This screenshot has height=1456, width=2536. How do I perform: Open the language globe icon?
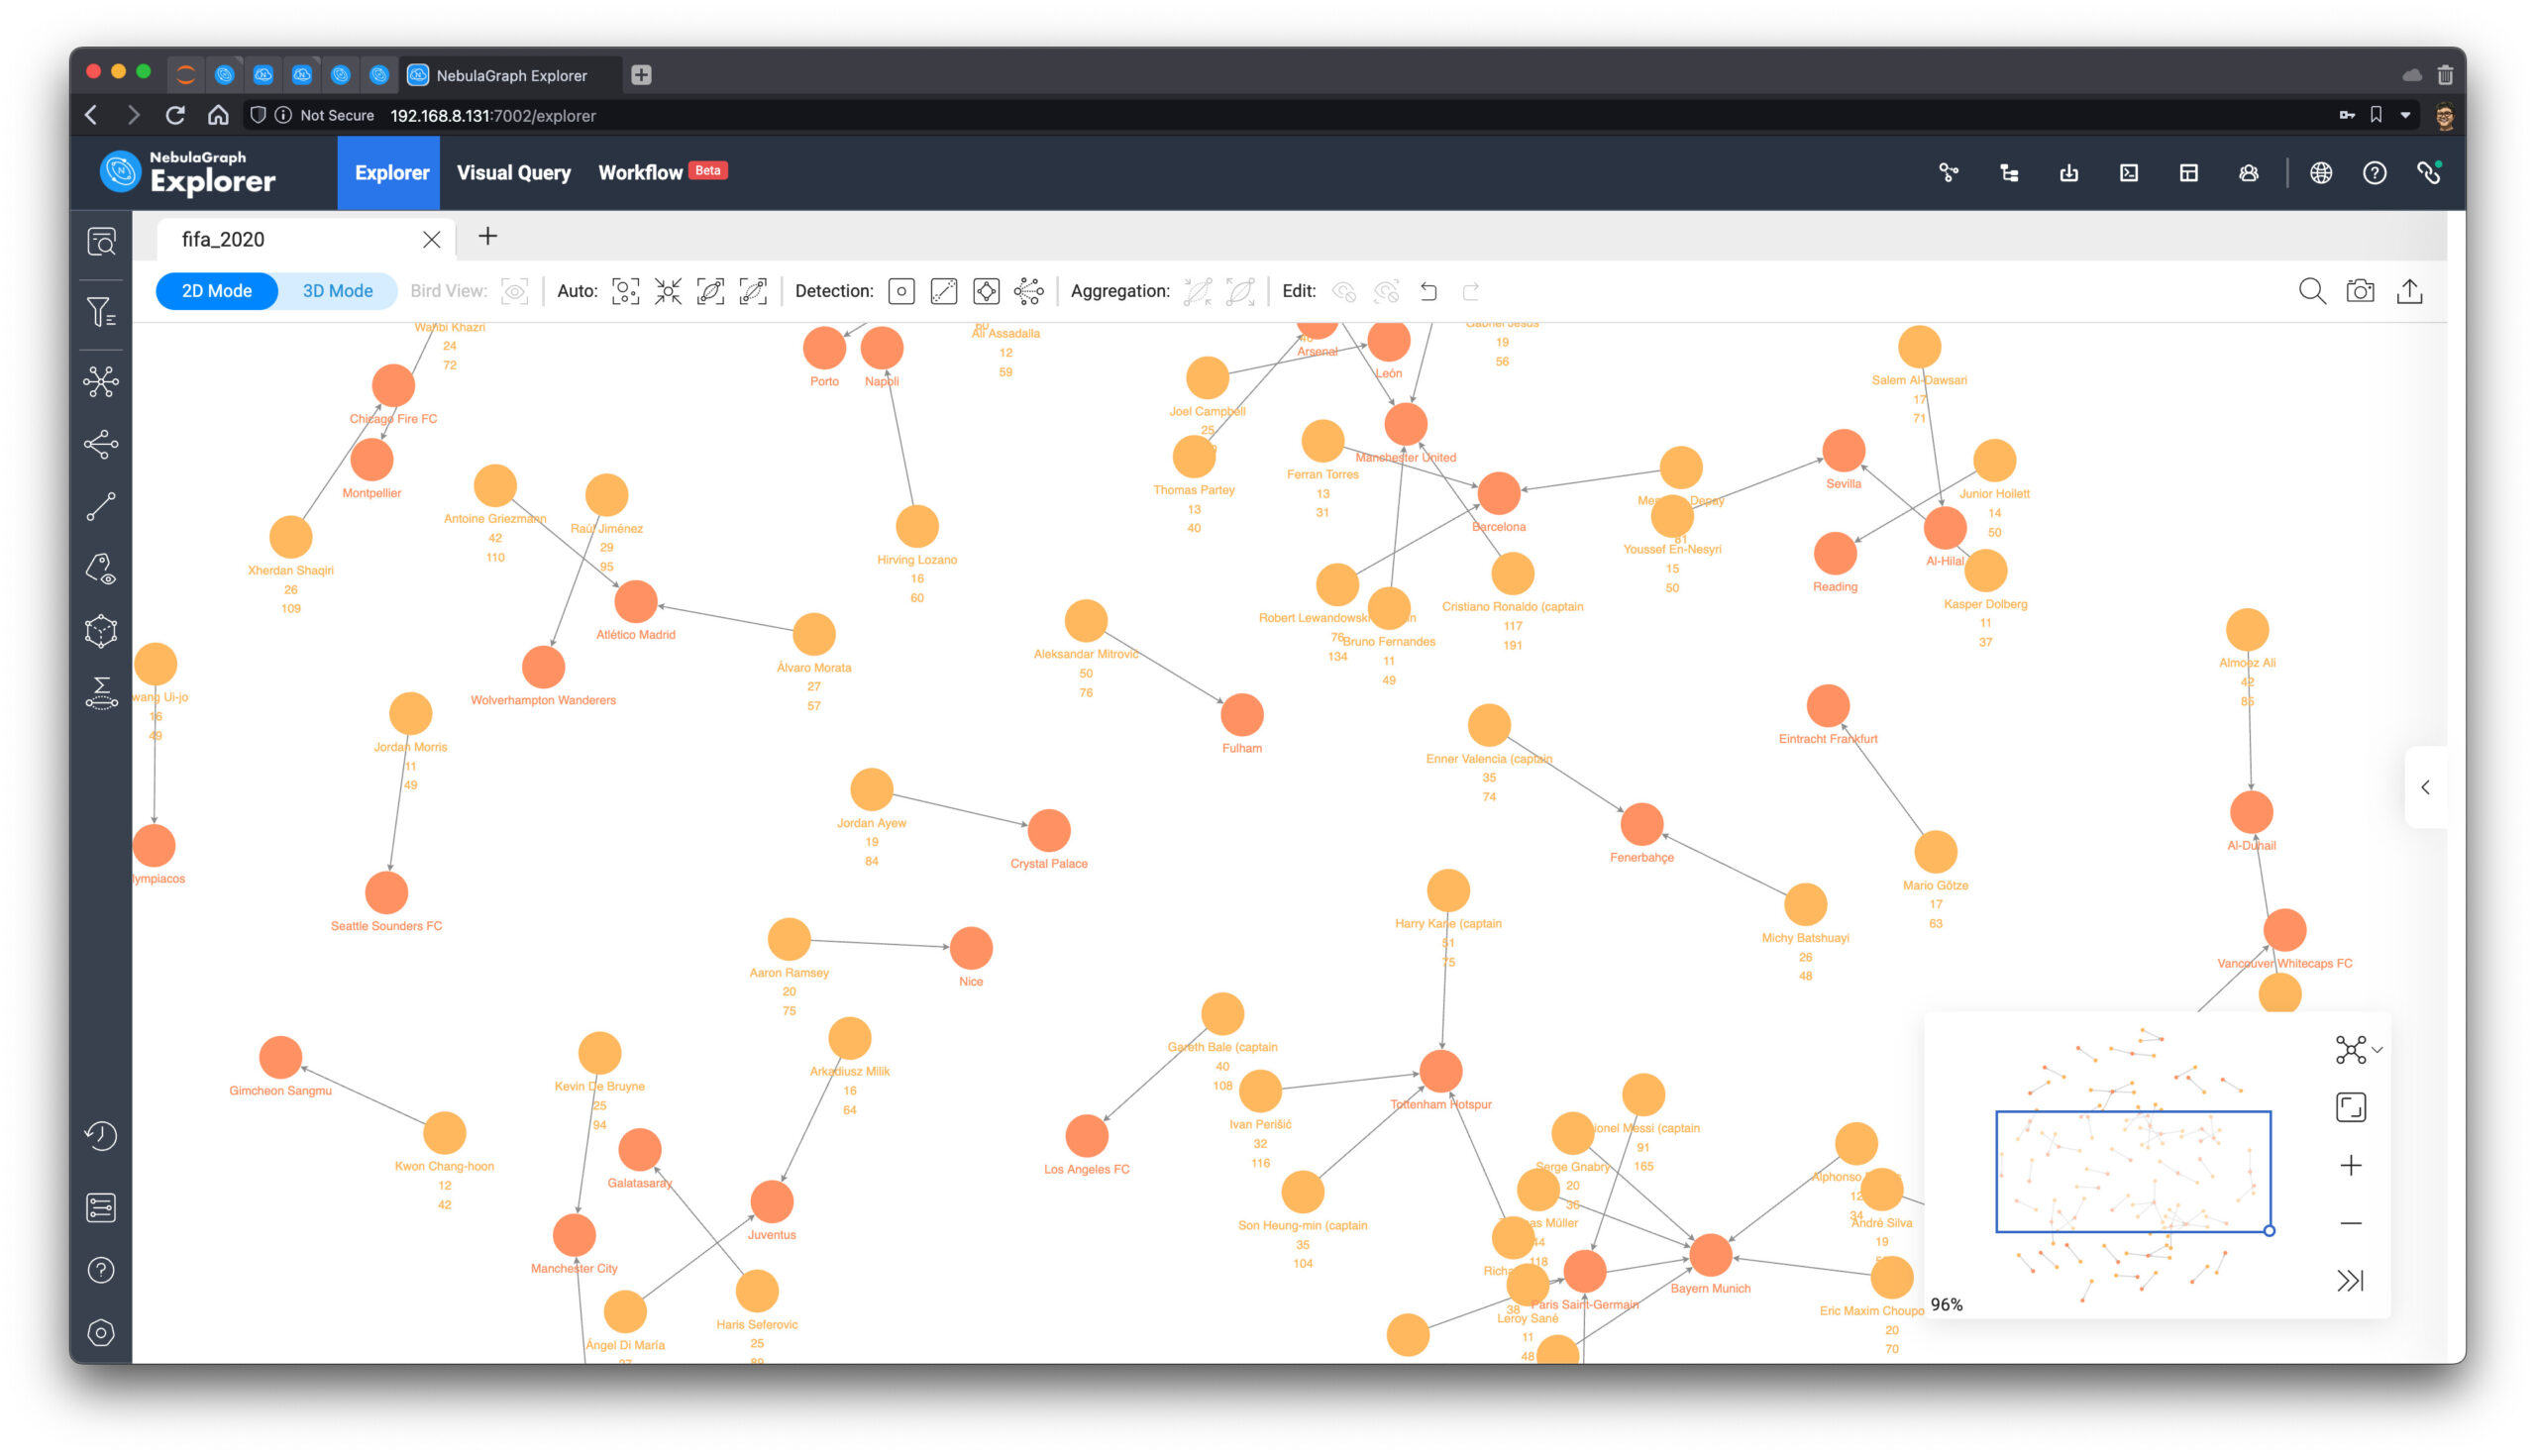tap(2320, 173)
